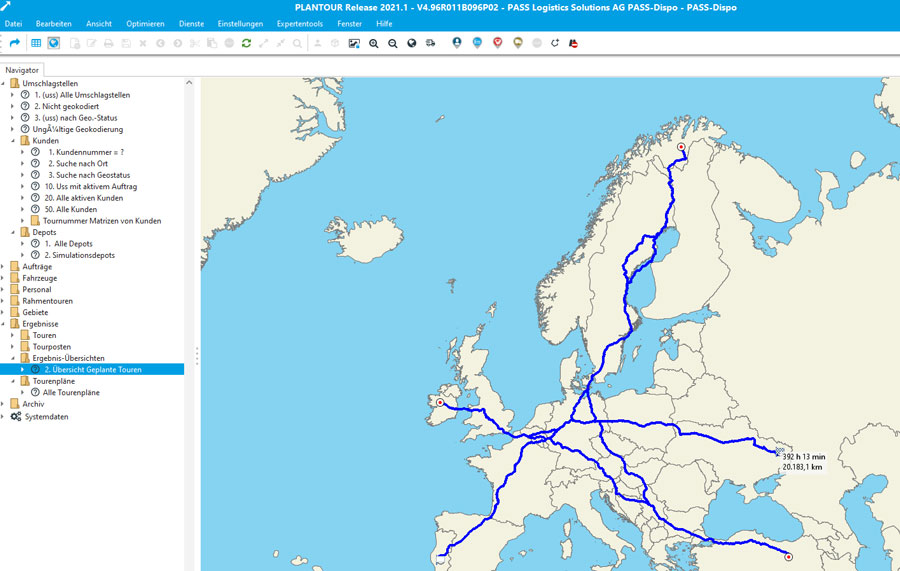Click the route endpoint flag near '392 h 13 min'

(779, 452)
